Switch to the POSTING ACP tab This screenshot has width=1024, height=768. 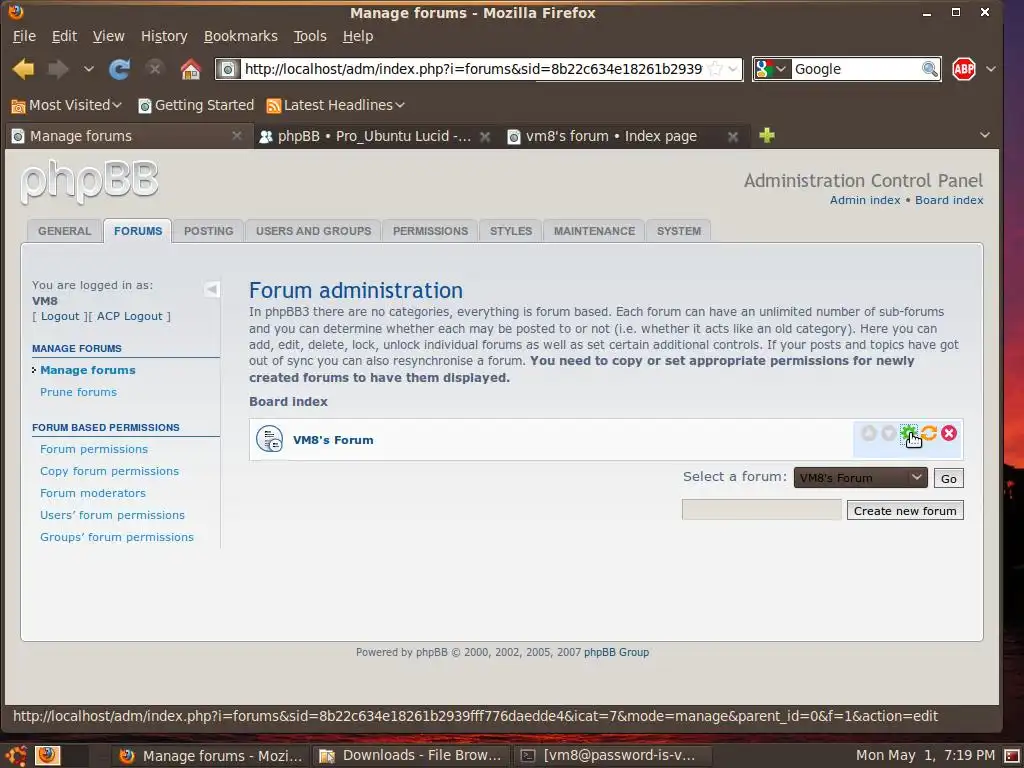[x=208, y=231]
